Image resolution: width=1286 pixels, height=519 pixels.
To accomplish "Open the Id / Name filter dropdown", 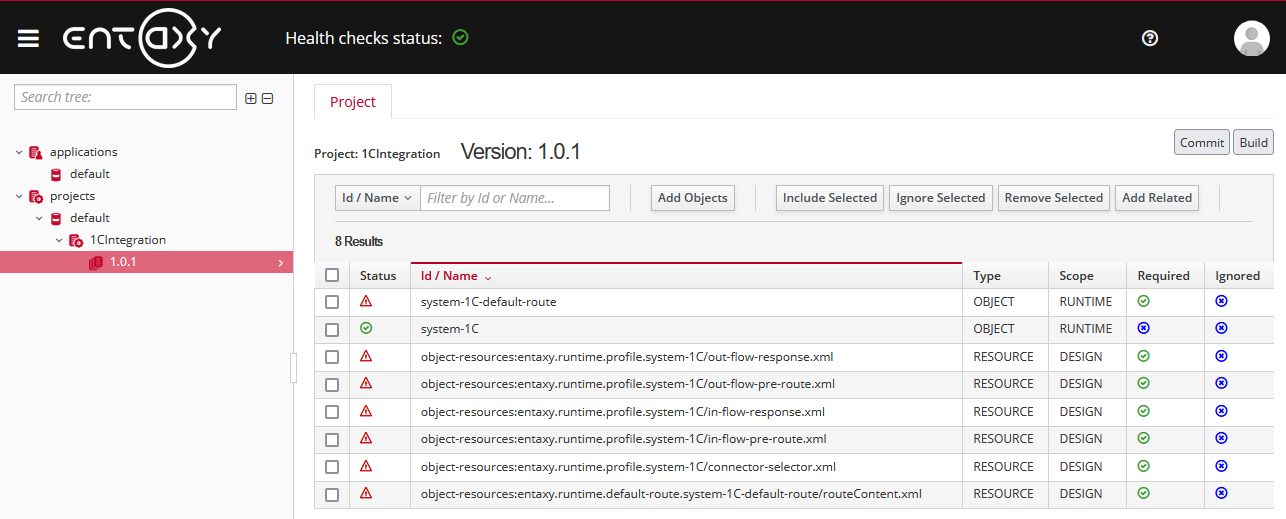I will tap(377, 198).
